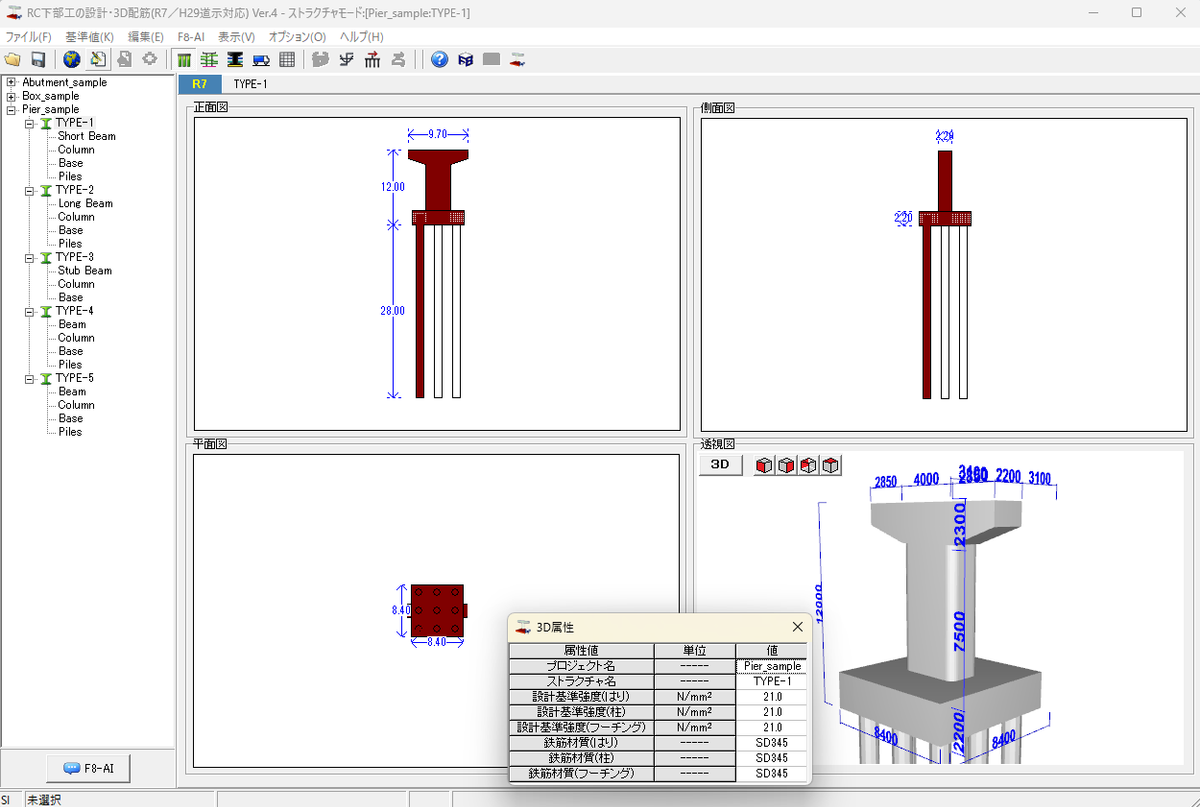Collapse the TYPE-2 tree node

30,190
